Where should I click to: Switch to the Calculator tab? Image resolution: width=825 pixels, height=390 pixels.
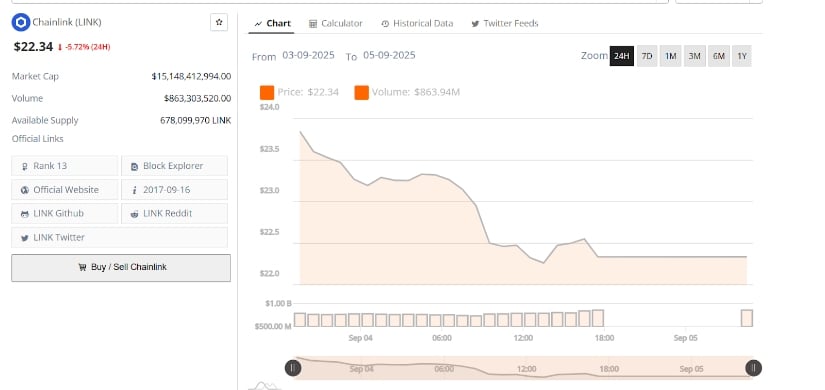click(x=336, y=23)
